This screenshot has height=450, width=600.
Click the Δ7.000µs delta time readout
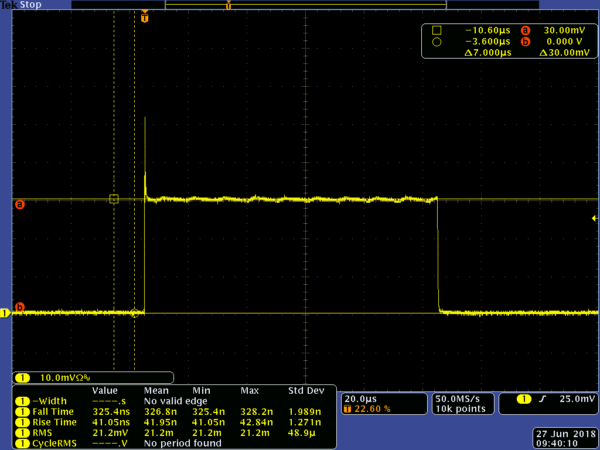pos(488,53)
